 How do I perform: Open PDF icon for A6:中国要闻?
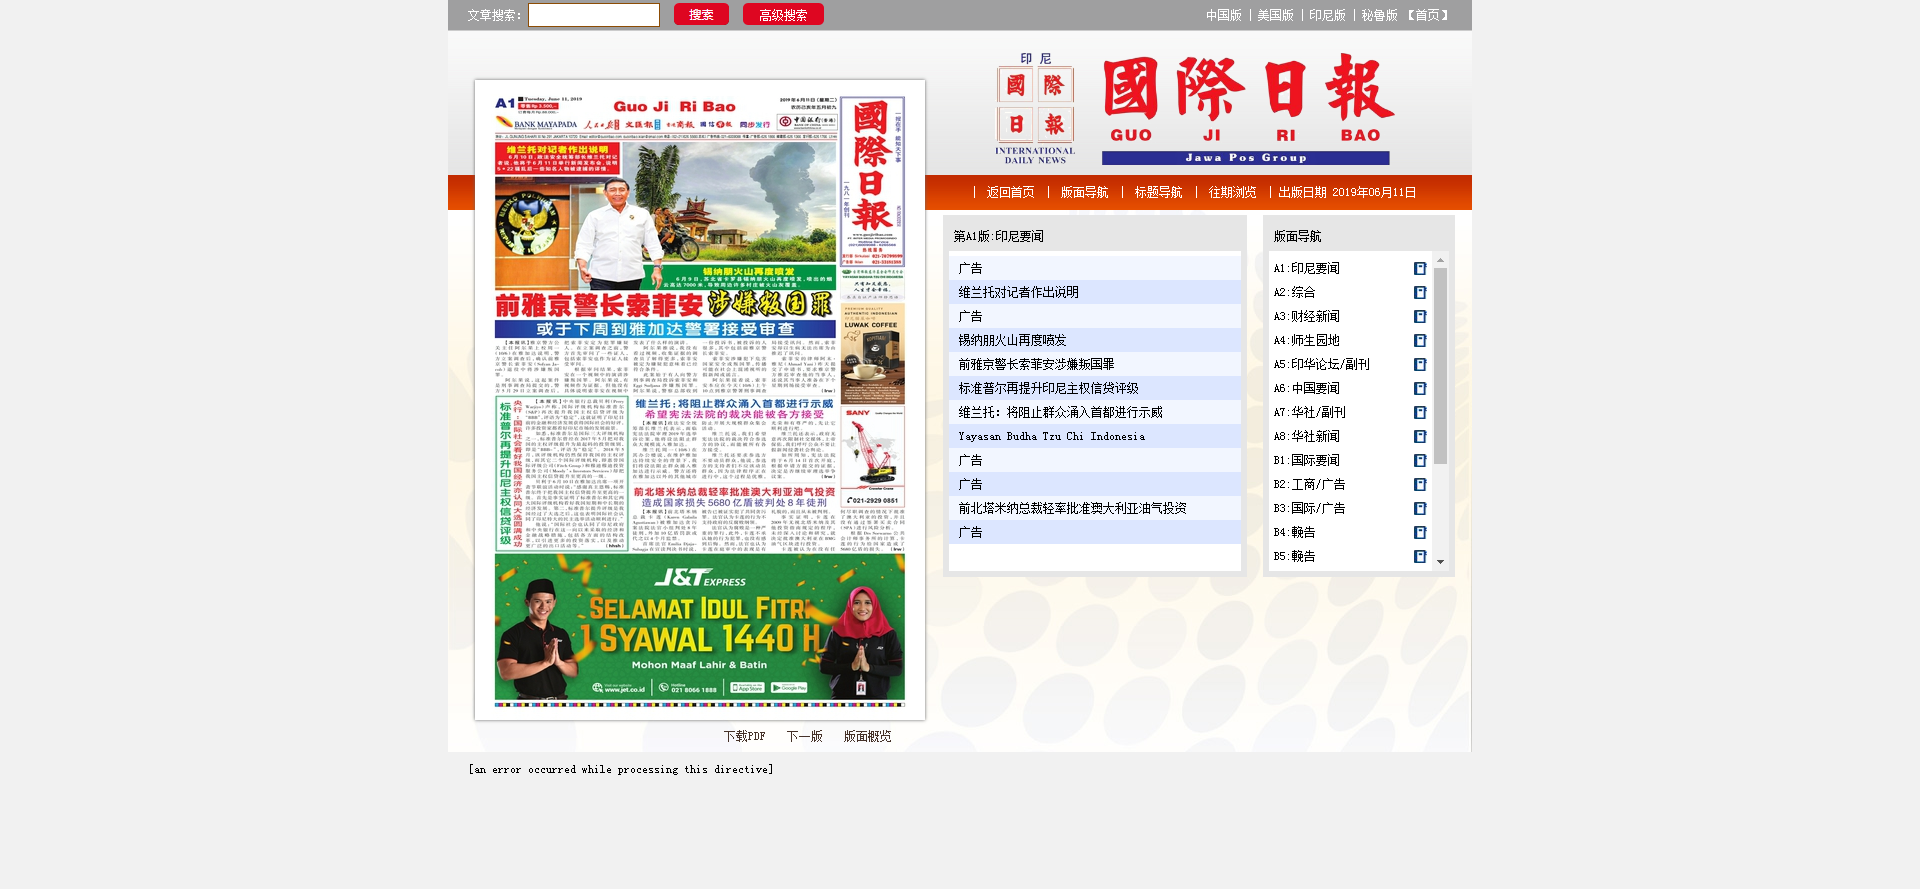(1420, 388)
